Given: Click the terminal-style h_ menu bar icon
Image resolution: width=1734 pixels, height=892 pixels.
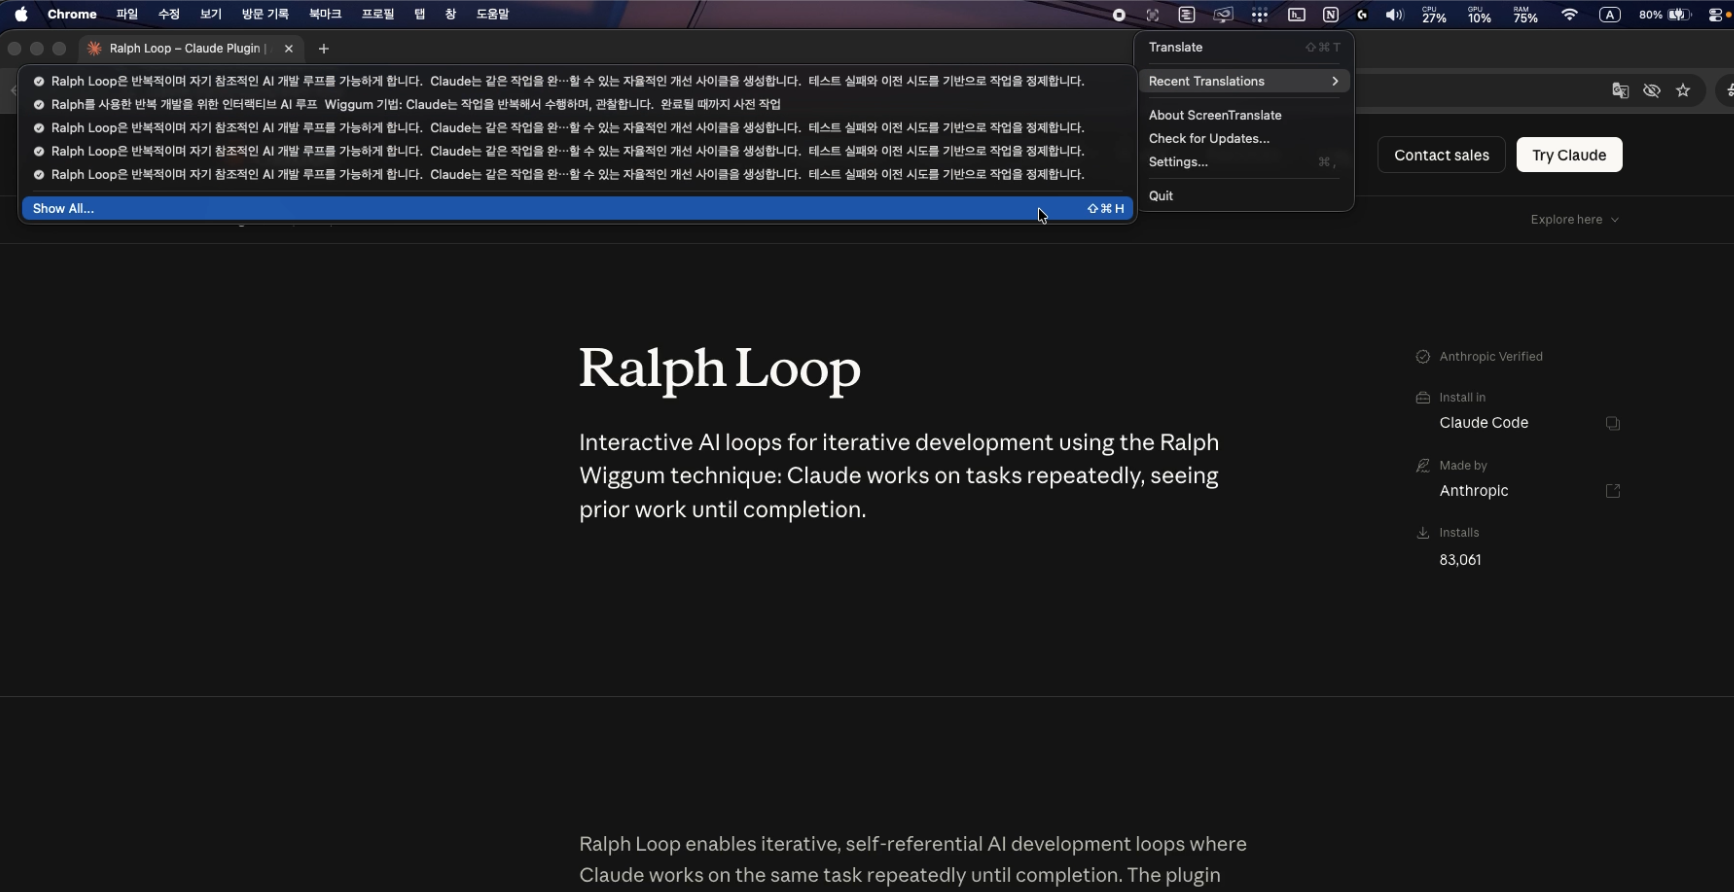Looking at the screenshot, I should tap(1297, 15).
